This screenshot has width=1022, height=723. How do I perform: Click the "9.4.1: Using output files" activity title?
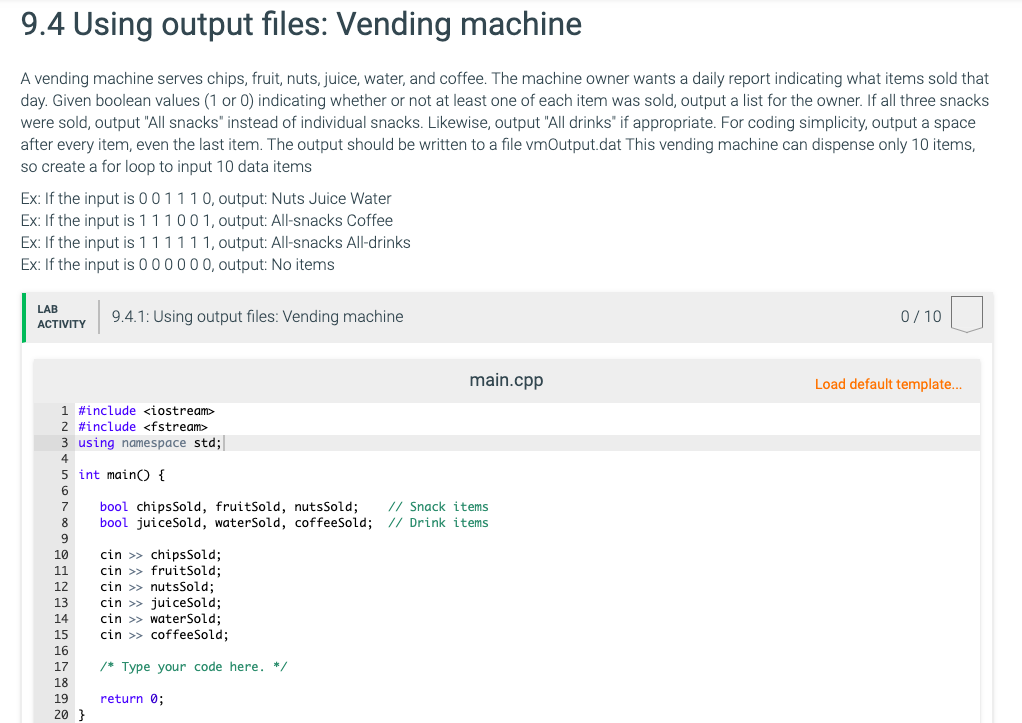coord(256,316)
